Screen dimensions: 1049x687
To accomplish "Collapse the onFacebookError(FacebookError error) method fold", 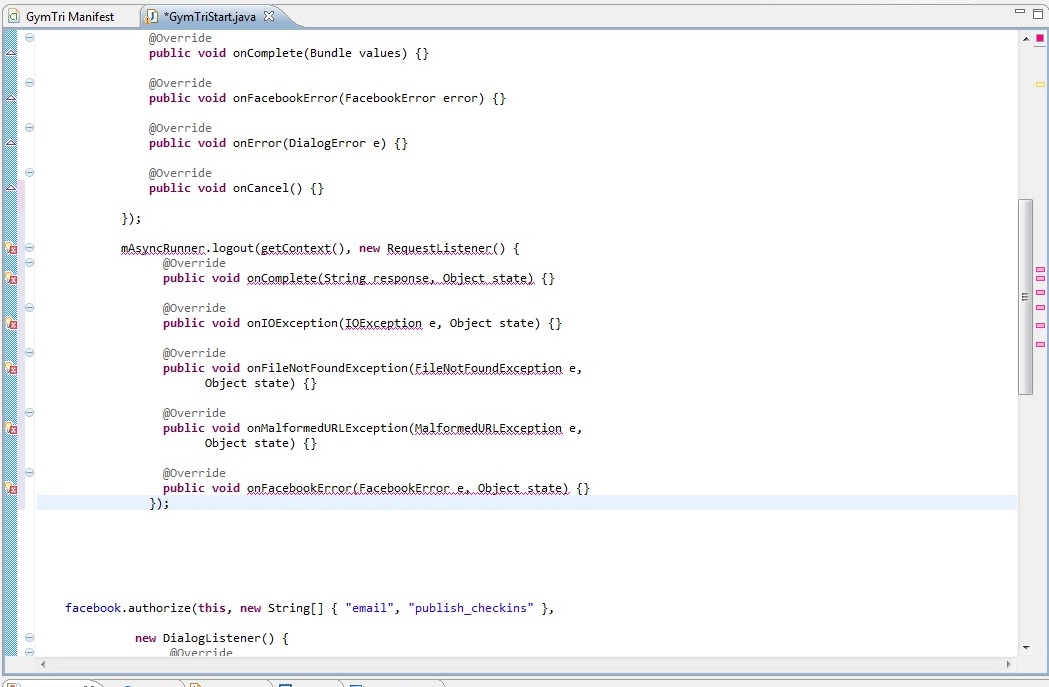I will tap(29, 83).
